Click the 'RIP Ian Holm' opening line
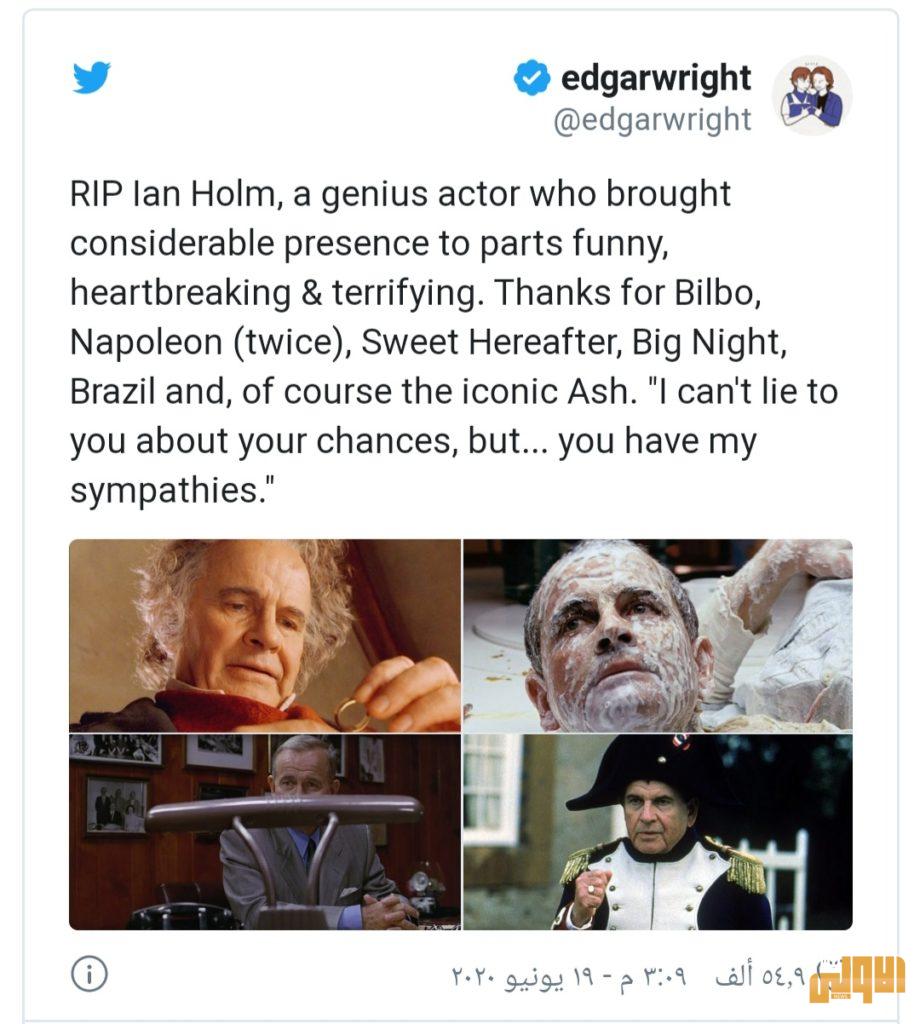Image resolution: width=920 pixels, height=1024 pixels. [x=400, y=195]
